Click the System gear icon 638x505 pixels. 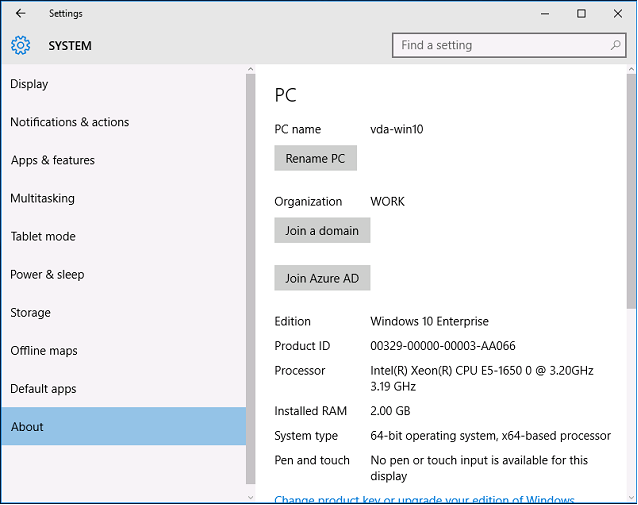pyautogui.click(x=21, y=46)
